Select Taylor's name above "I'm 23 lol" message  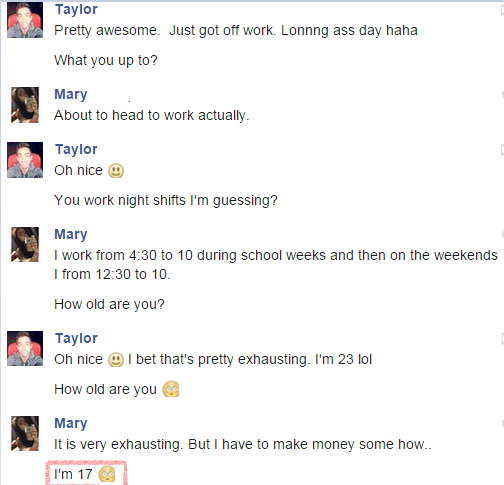76,339
